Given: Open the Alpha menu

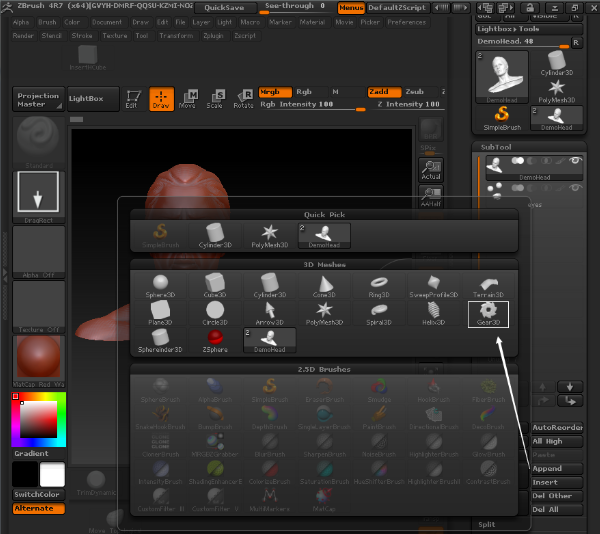Looking at the screenshot, I should click(x=21, y=22).
